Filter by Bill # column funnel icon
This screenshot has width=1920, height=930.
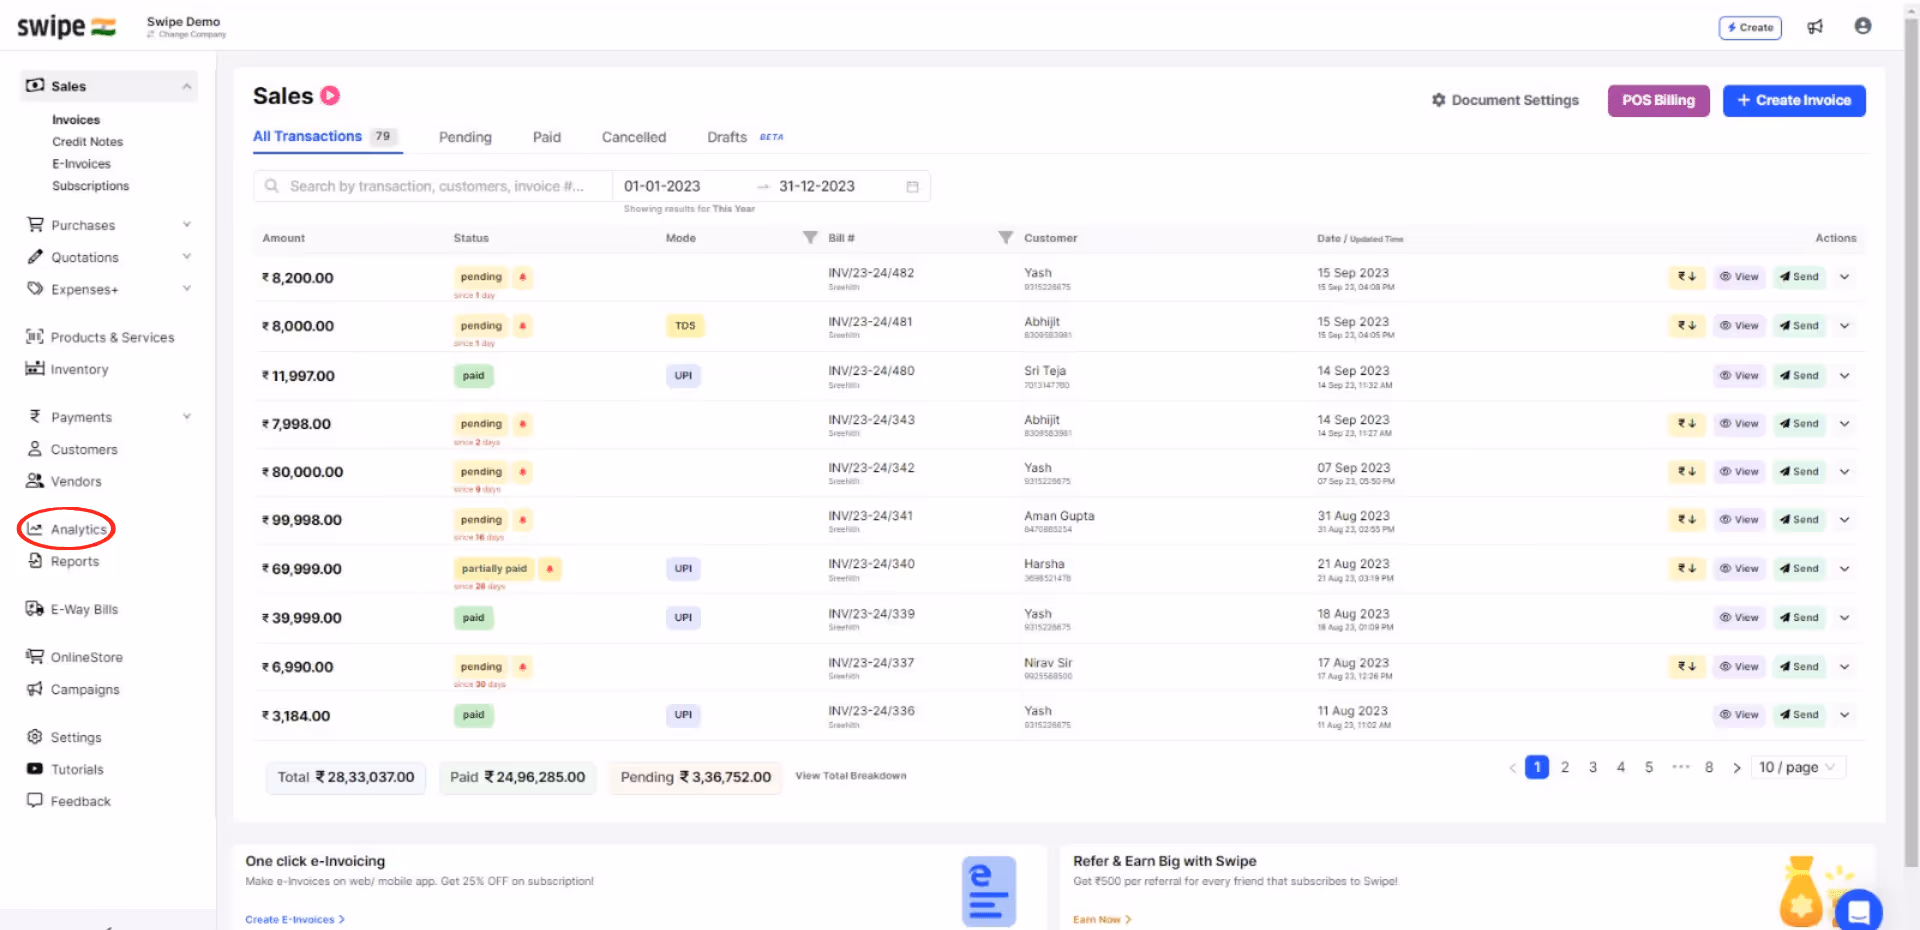pos(1005,238)
